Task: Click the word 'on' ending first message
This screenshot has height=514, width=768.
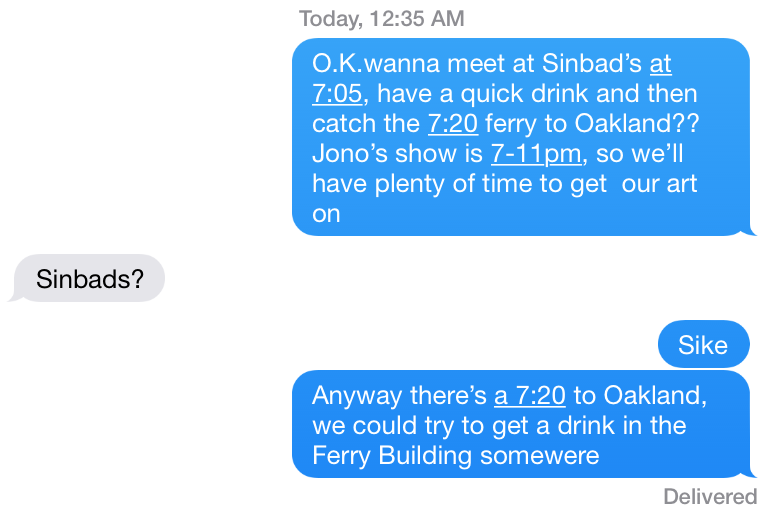Action: pos(326,214)
